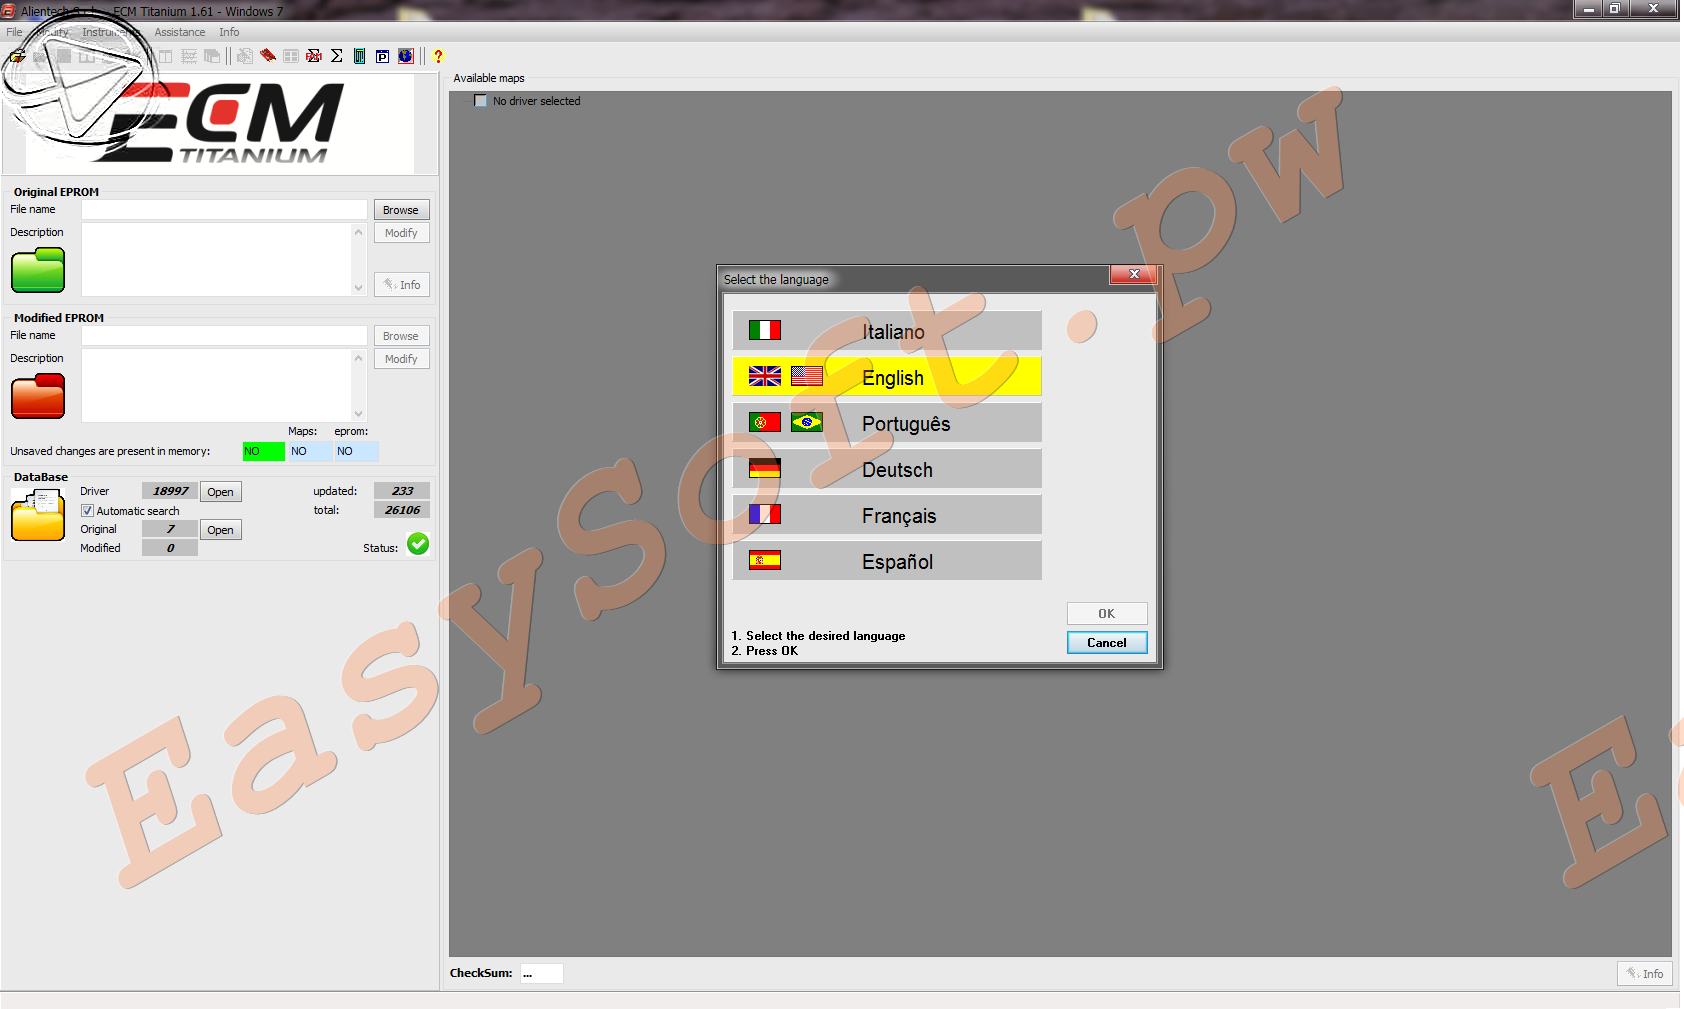Click the green Status checkmark icon
The width and height of the screenshot is (1684, 1009).
[418, 544]
